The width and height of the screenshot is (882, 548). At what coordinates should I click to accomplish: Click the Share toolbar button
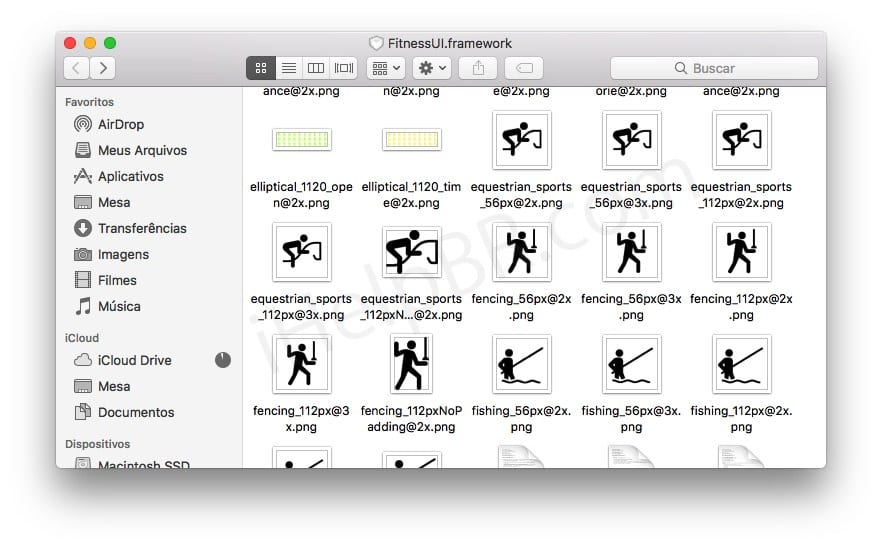pyautogui.click(x=478, y=68)
